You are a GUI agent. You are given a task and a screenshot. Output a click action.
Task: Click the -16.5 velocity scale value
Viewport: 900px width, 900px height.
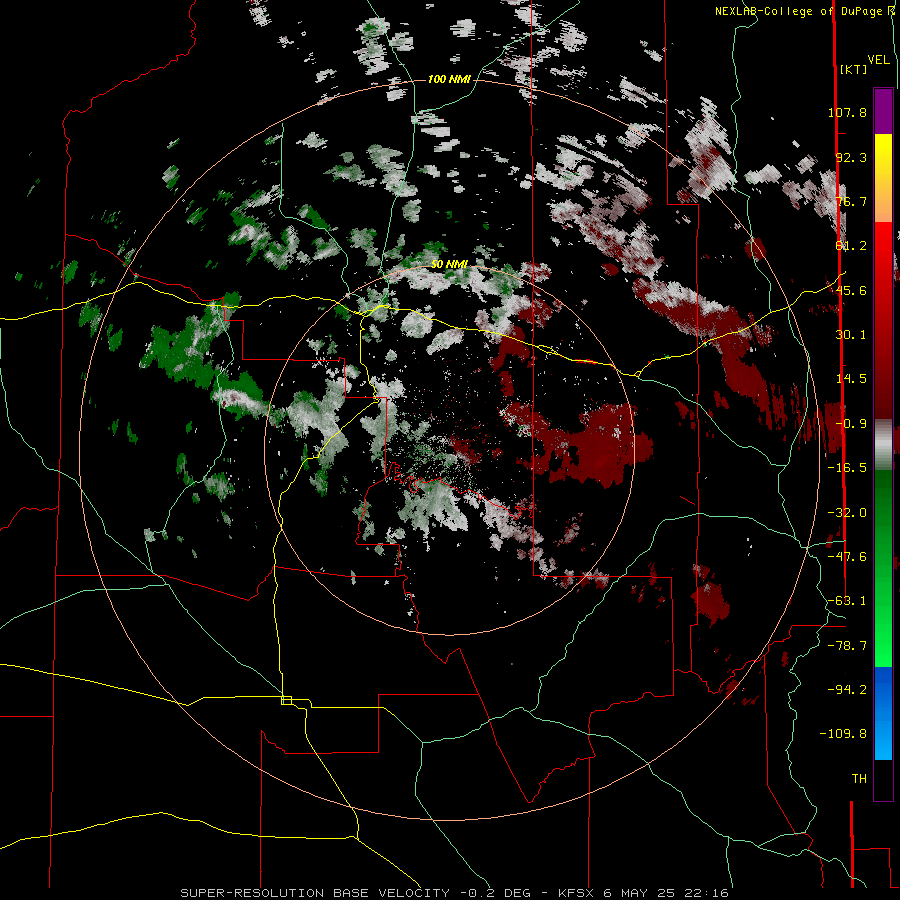(847, 468)
